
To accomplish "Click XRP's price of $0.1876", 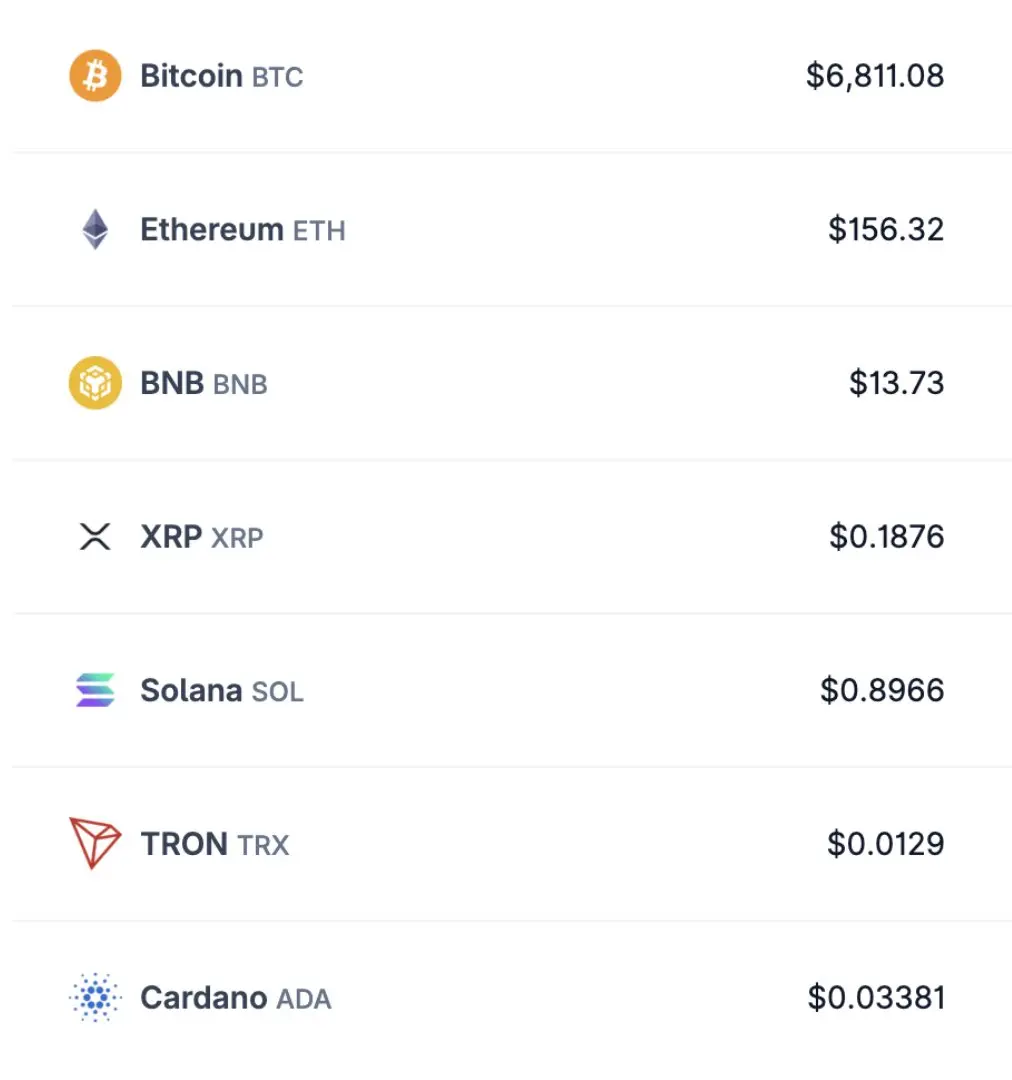I will [x=886, y=537].
